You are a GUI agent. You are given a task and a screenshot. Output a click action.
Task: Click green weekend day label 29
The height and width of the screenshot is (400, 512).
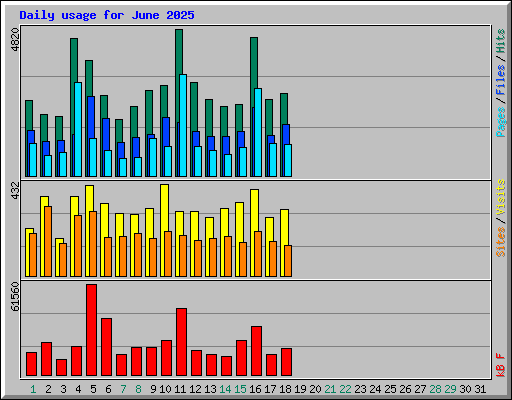[450, 389]
